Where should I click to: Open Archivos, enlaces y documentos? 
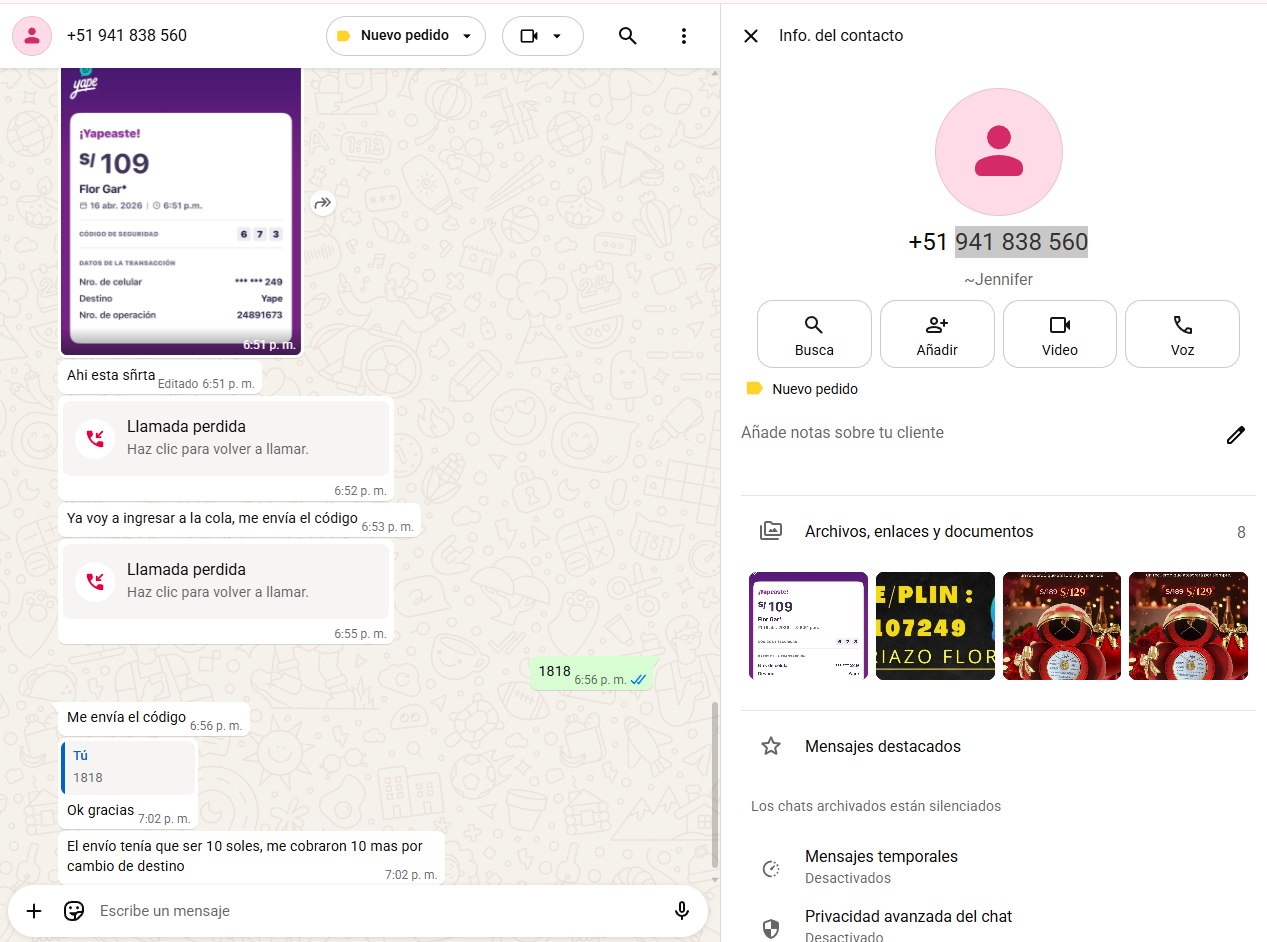(x=918, y=532)
